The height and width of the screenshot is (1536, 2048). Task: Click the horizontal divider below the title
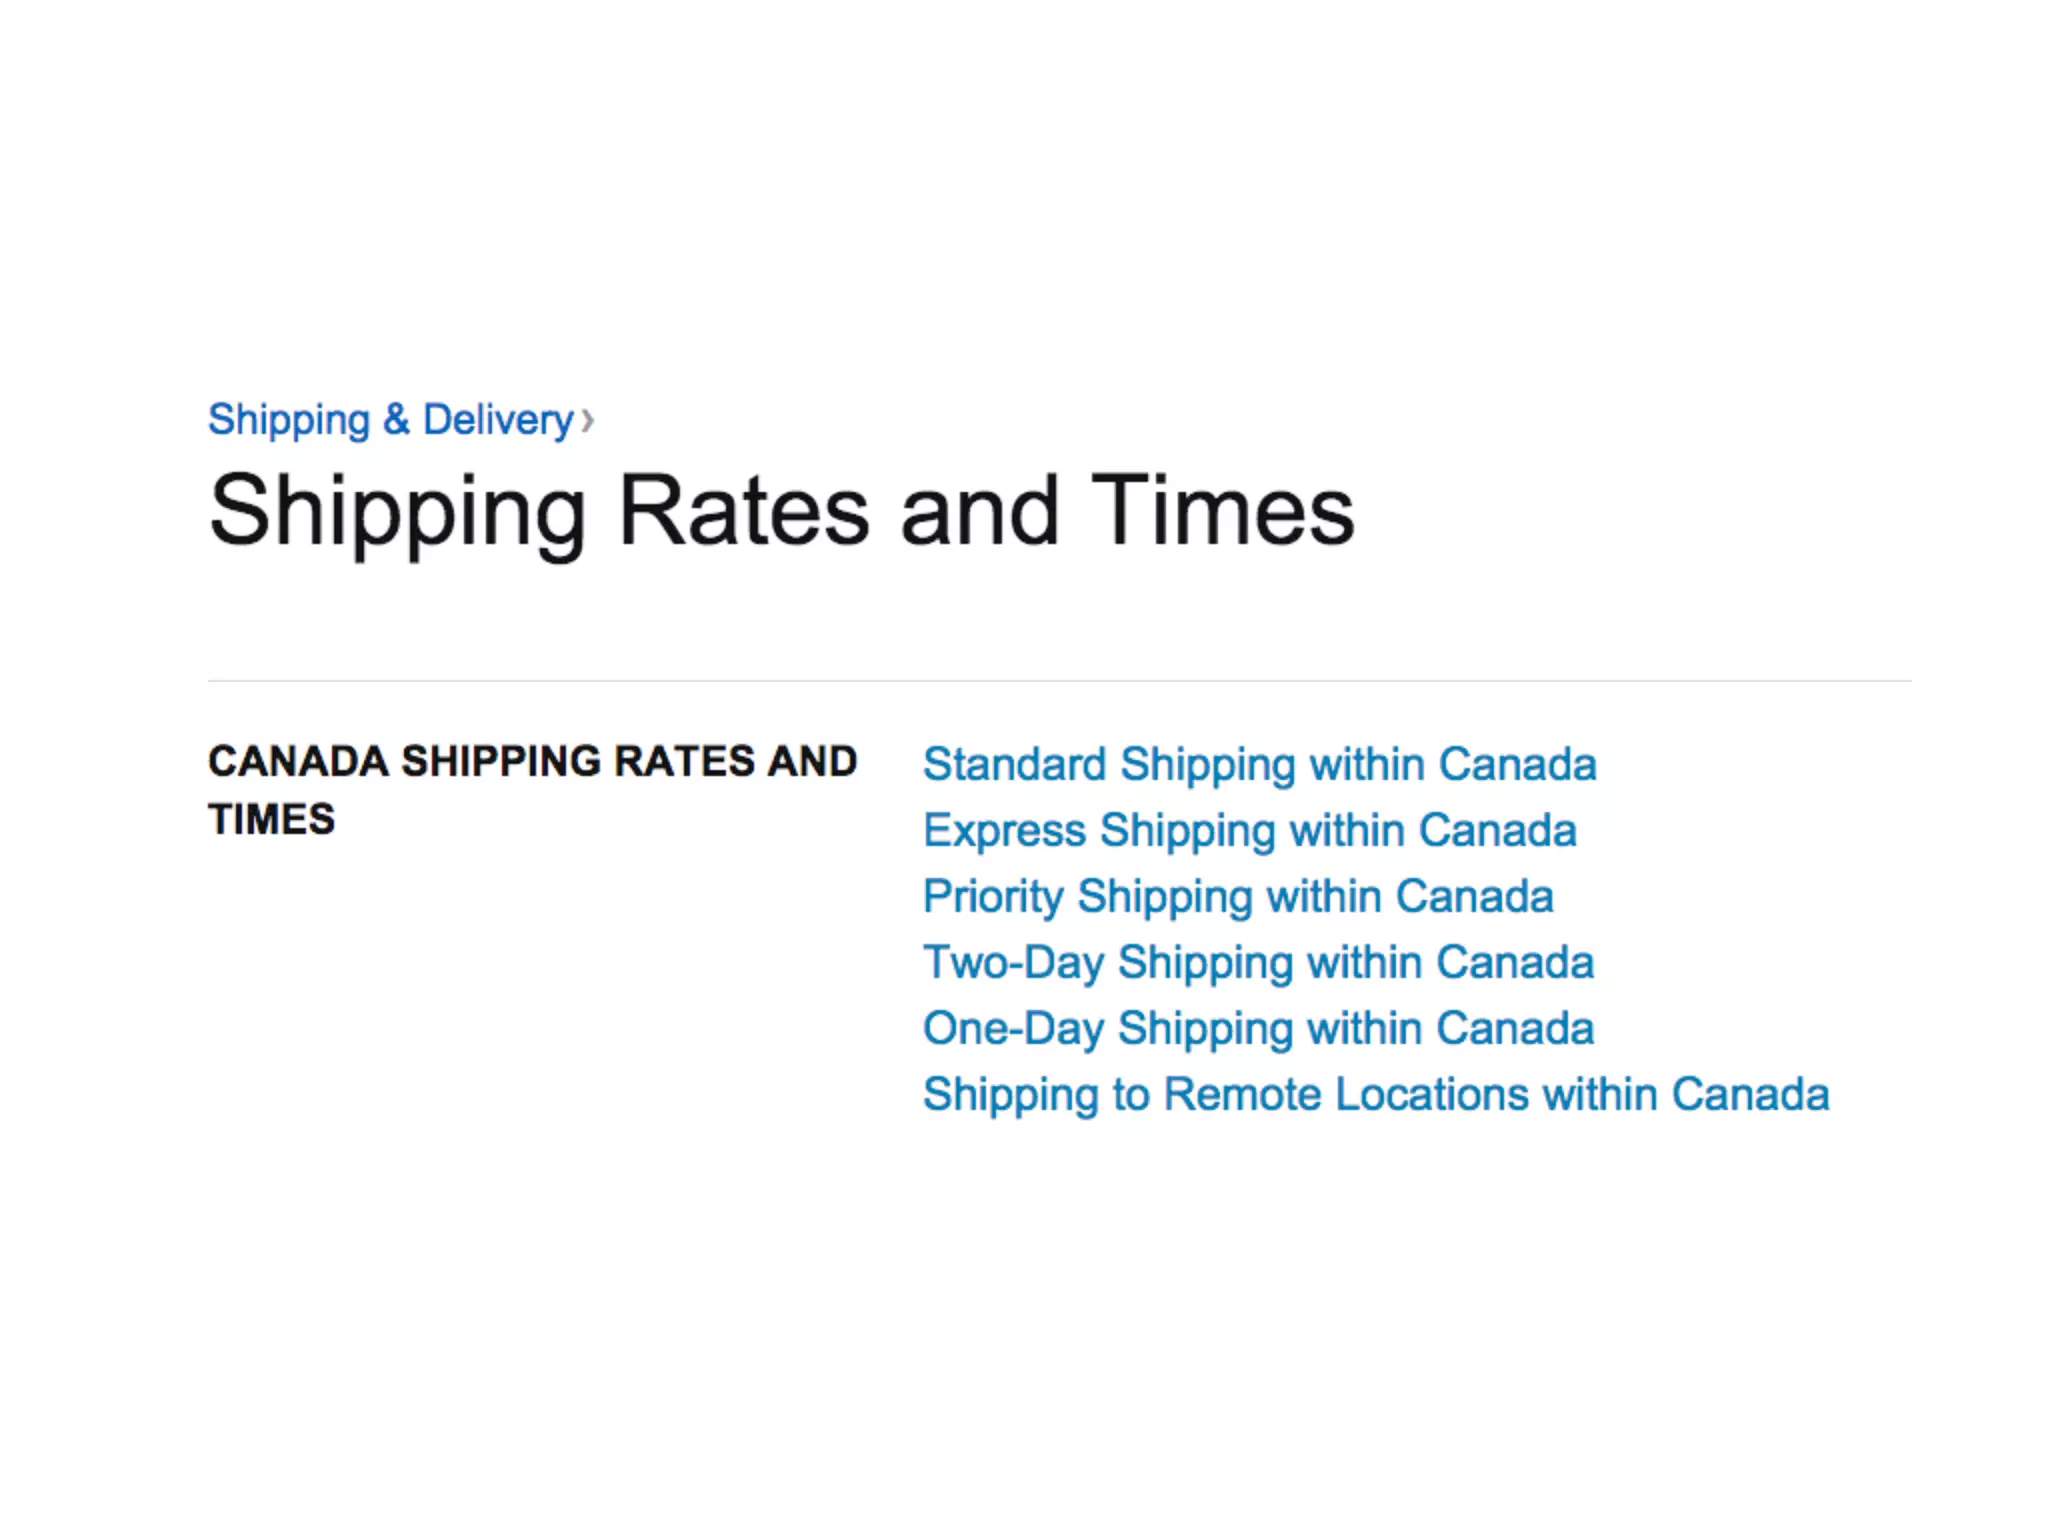[1059, 681]
